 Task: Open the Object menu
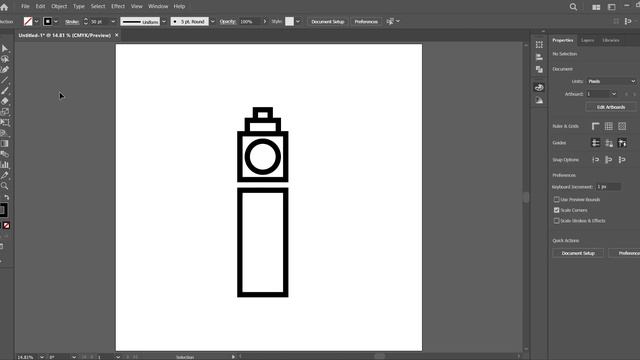click(59, 7)
